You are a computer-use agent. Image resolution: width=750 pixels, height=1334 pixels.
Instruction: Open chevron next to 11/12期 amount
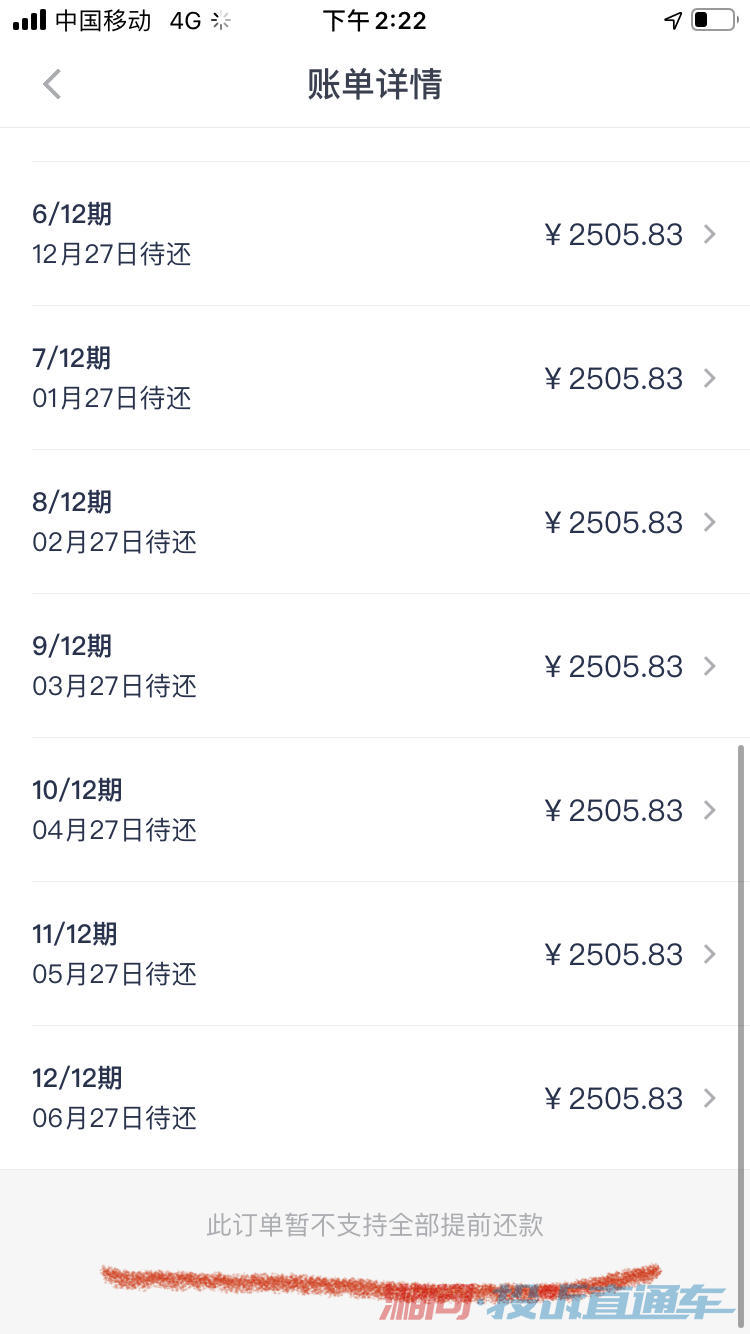pyautogui.click(x=710, y=954)
